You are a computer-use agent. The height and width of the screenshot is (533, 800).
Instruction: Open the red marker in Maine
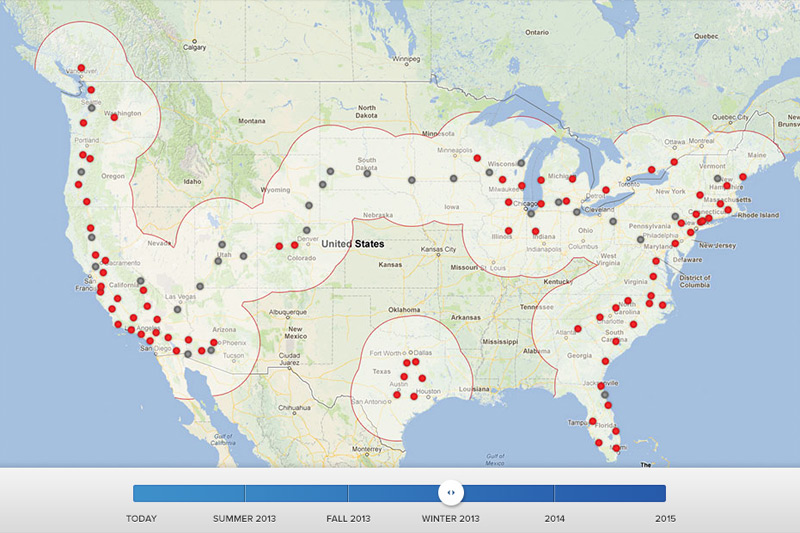pyautogui.click(x=743, y=177)
